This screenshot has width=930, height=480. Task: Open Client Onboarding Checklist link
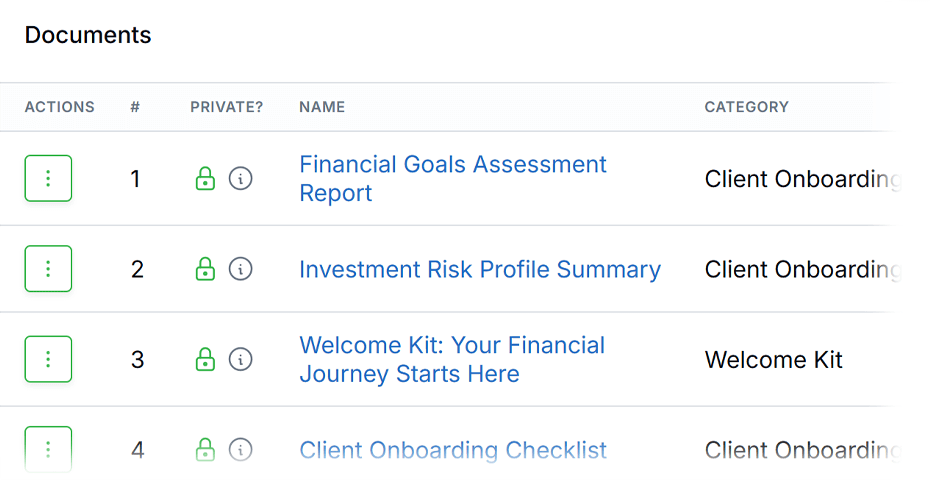pyautogui.click(x=453, y=450)
